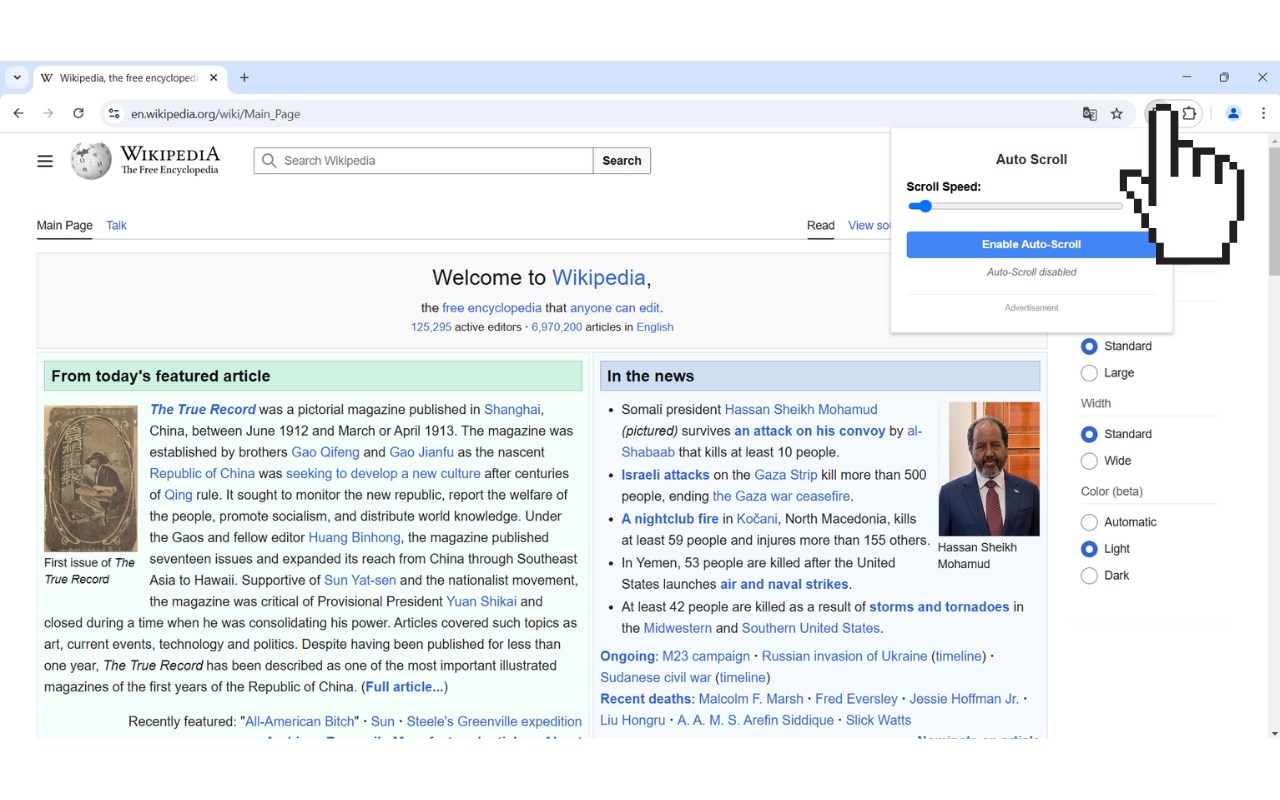Open the Ongoing events link
Image resolution: width=1280 pixels, height=800 pixels.
pos(627,656)
